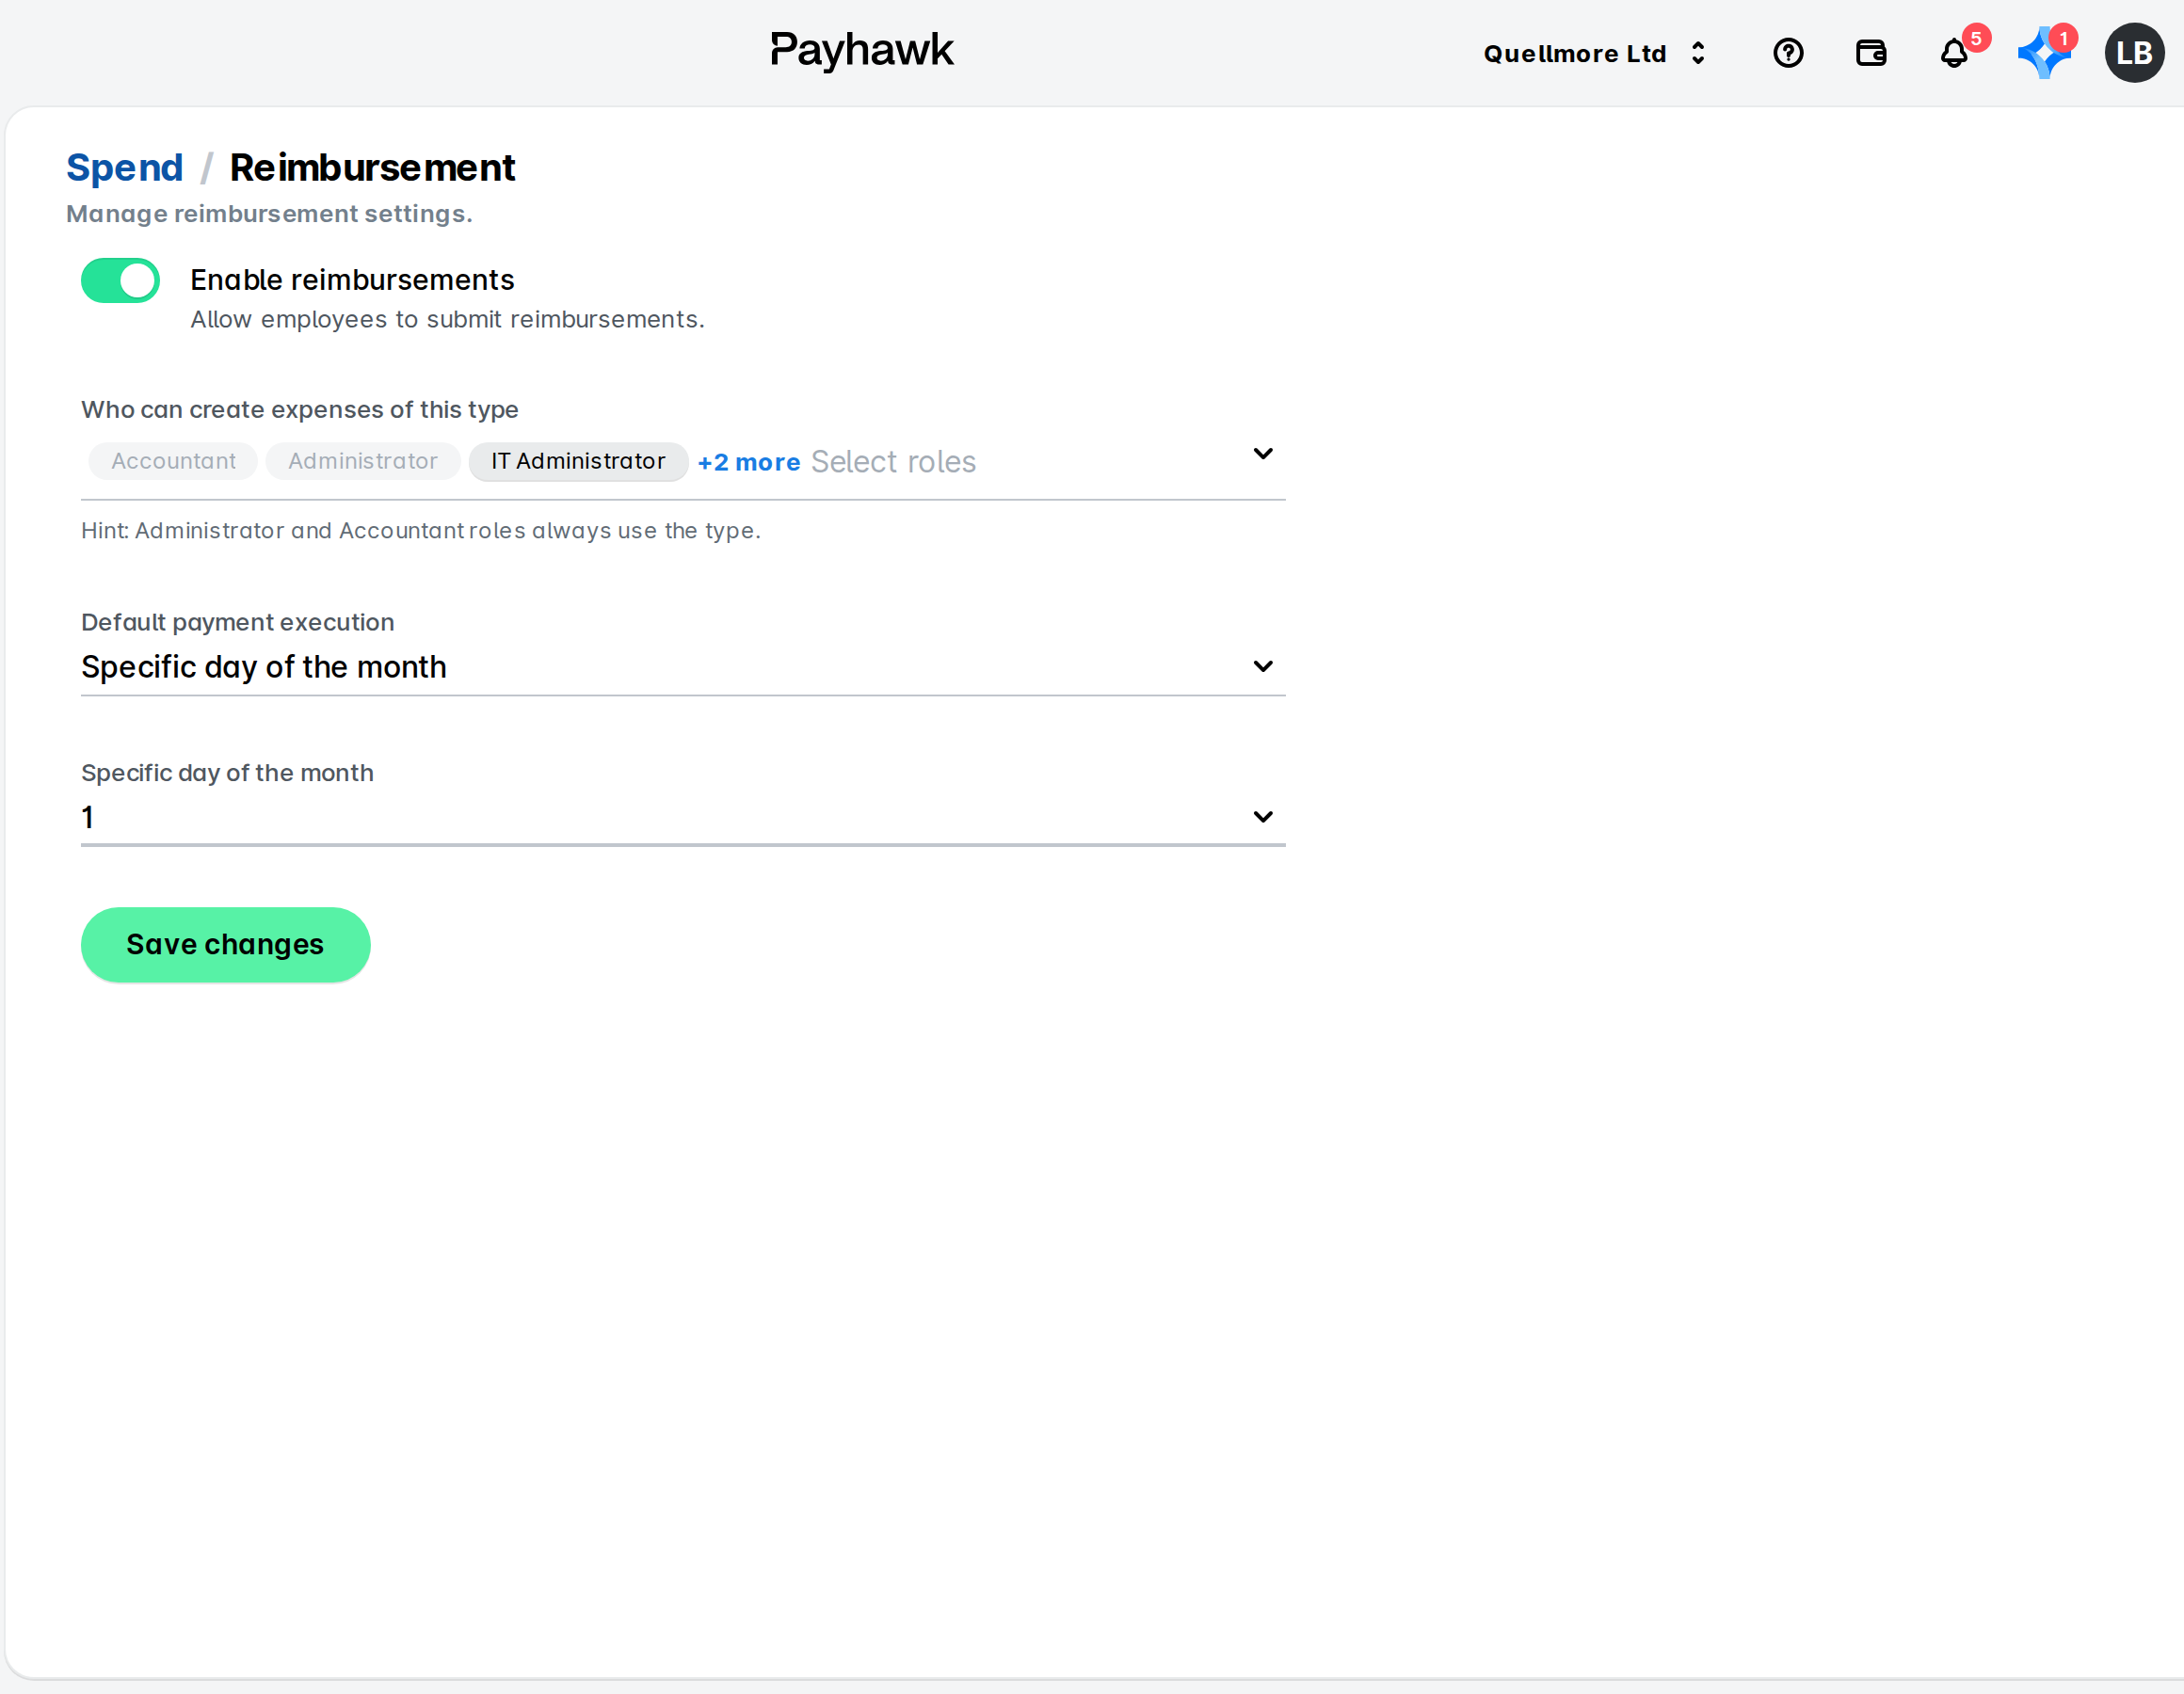Click the Reimbursement page title
Image resolution: width=2184 pixels, height=1694 pixels.
(372, 167)
